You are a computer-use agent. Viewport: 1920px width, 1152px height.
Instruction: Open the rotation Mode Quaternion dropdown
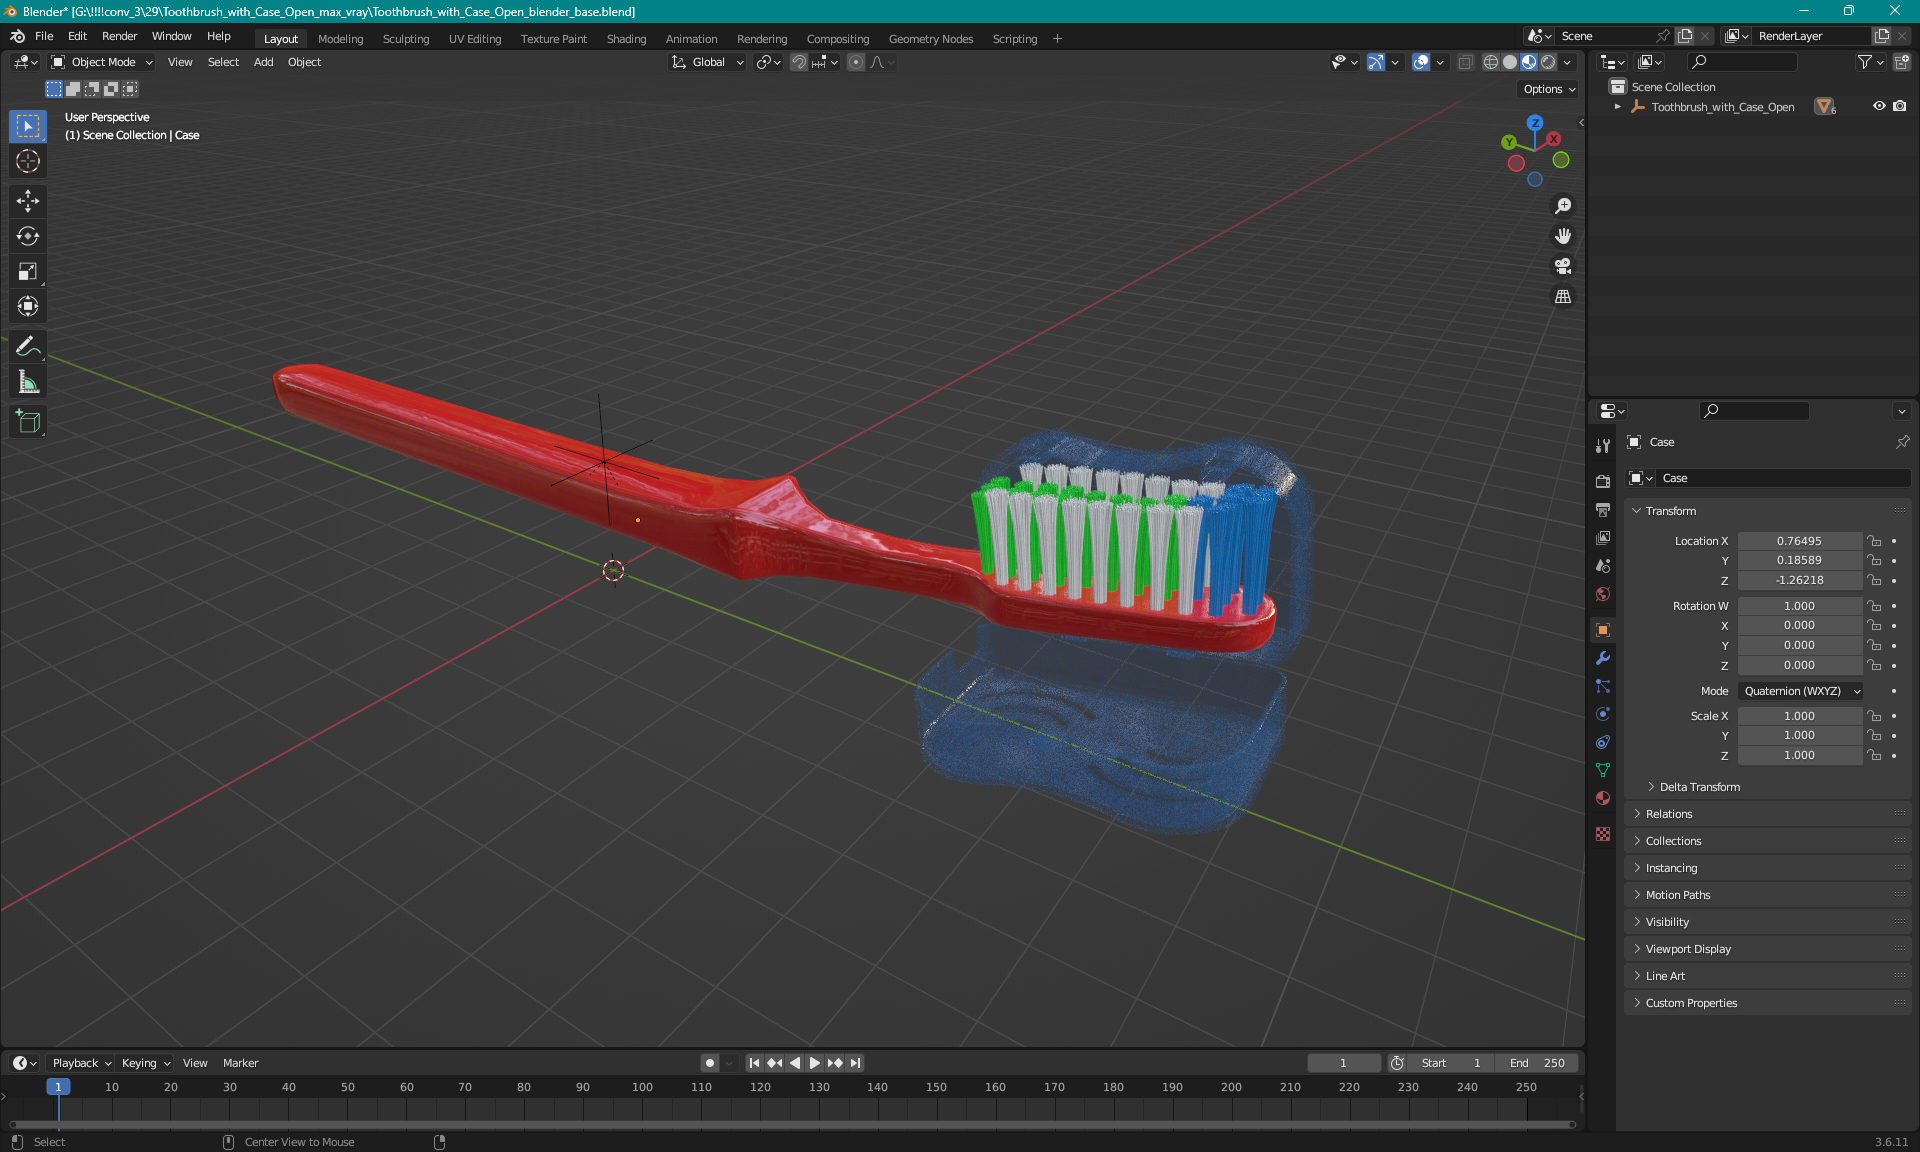[x=1802, y=691]
